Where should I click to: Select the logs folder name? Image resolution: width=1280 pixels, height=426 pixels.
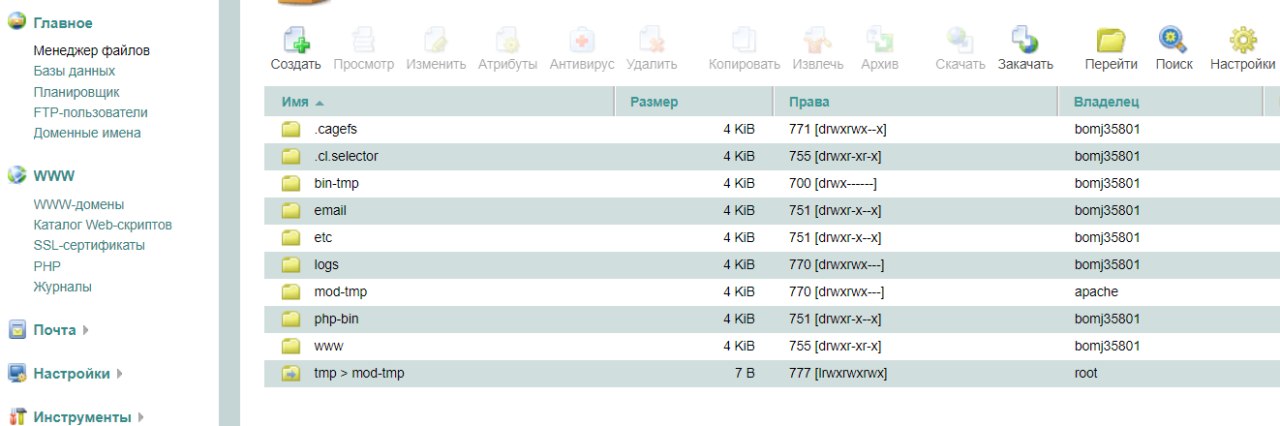click(326, 265)
